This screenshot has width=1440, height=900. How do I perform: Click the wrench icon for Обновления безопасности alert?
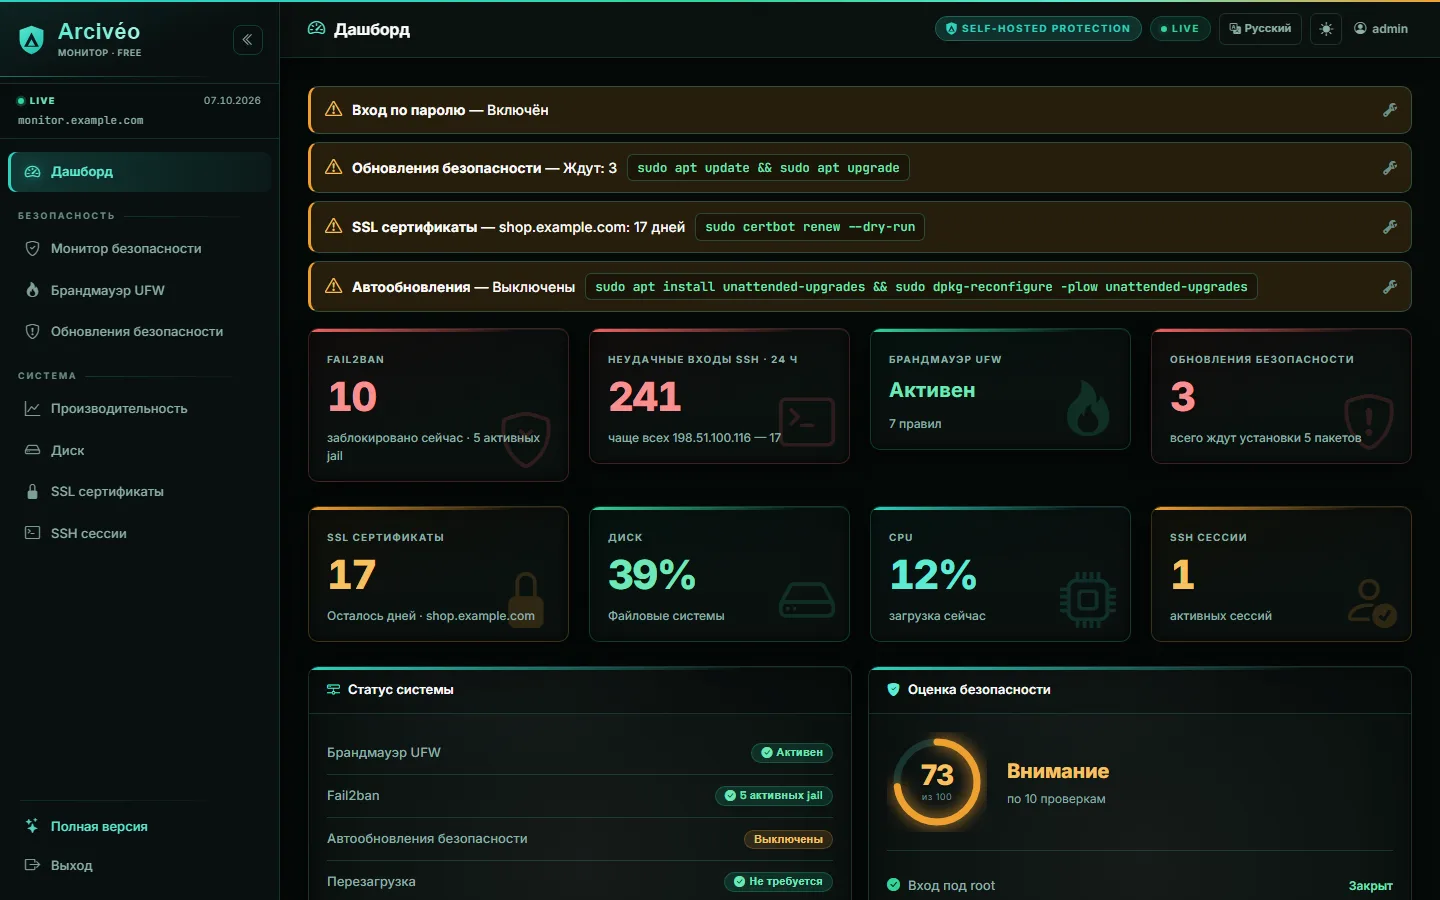point(1390,168)
